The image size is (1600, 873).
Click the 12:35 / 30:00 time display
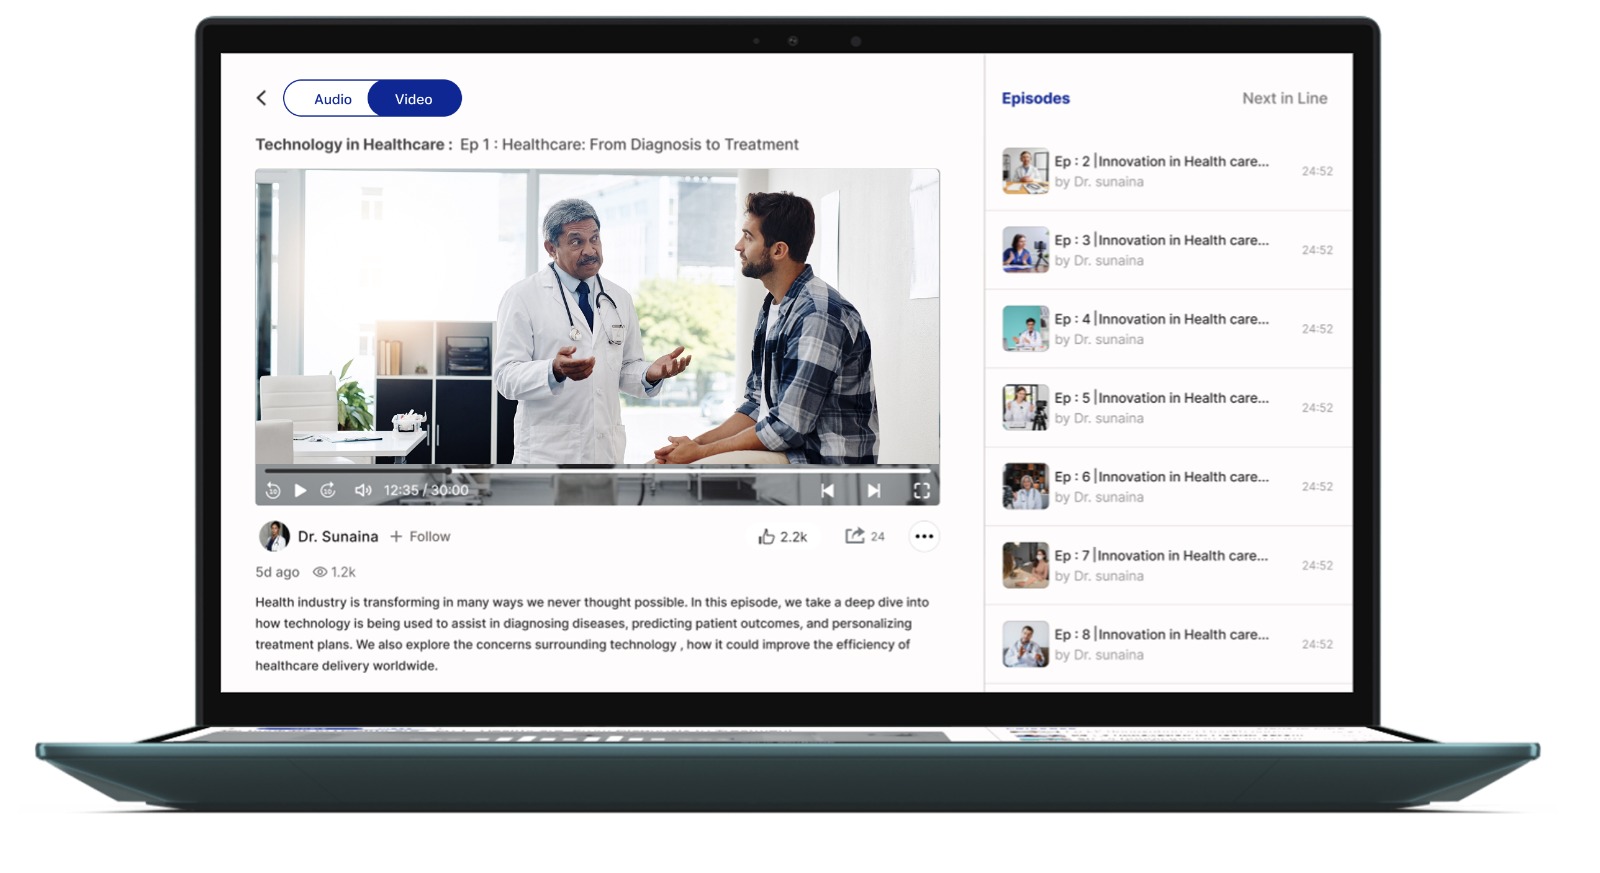pyautogui.click(x=426, y=490)
